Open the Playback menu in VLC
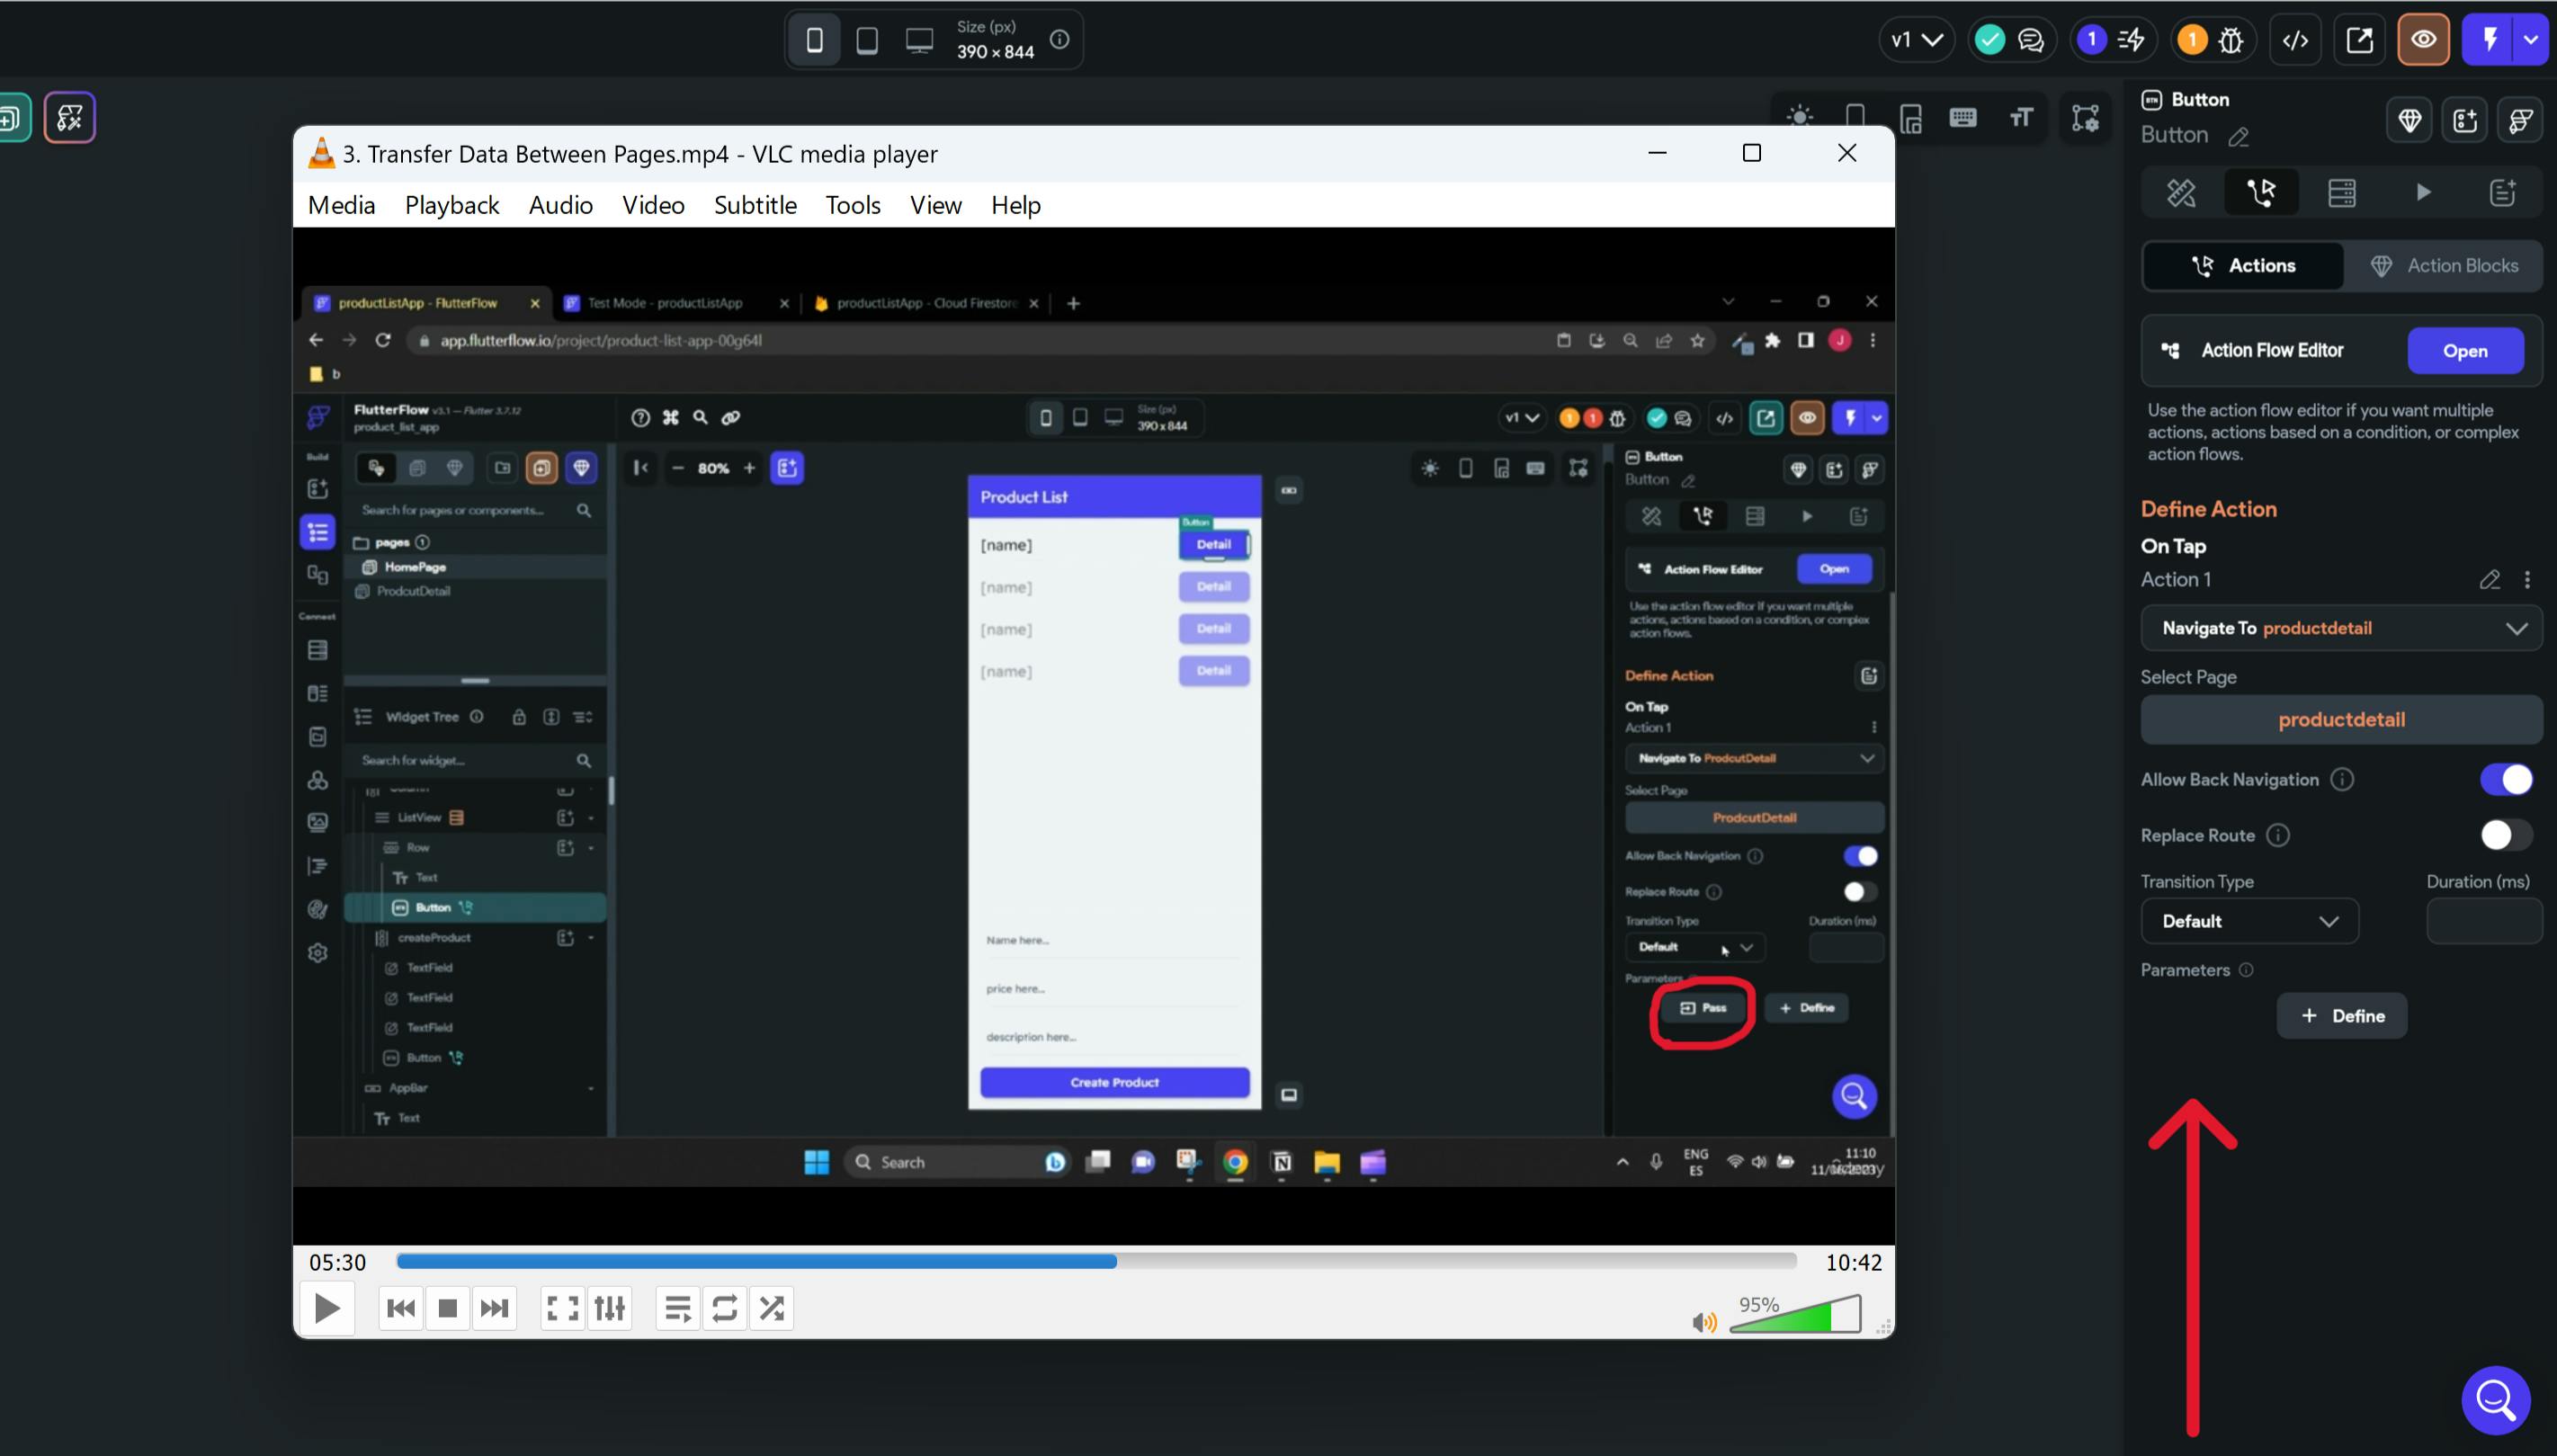2557x1456 pixels. (452, 205)
